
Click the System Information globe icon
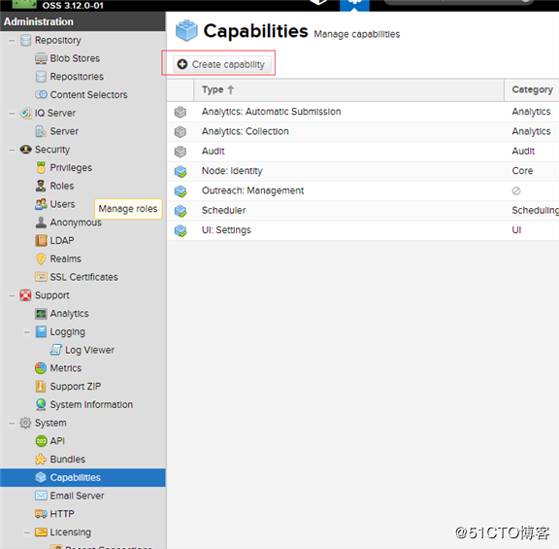41,404
